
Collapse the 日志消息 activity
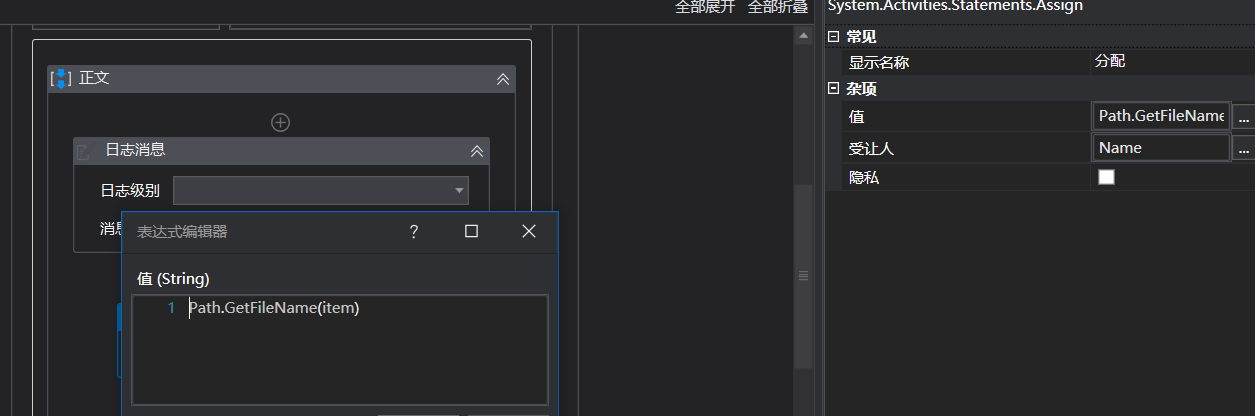point(477,151)
